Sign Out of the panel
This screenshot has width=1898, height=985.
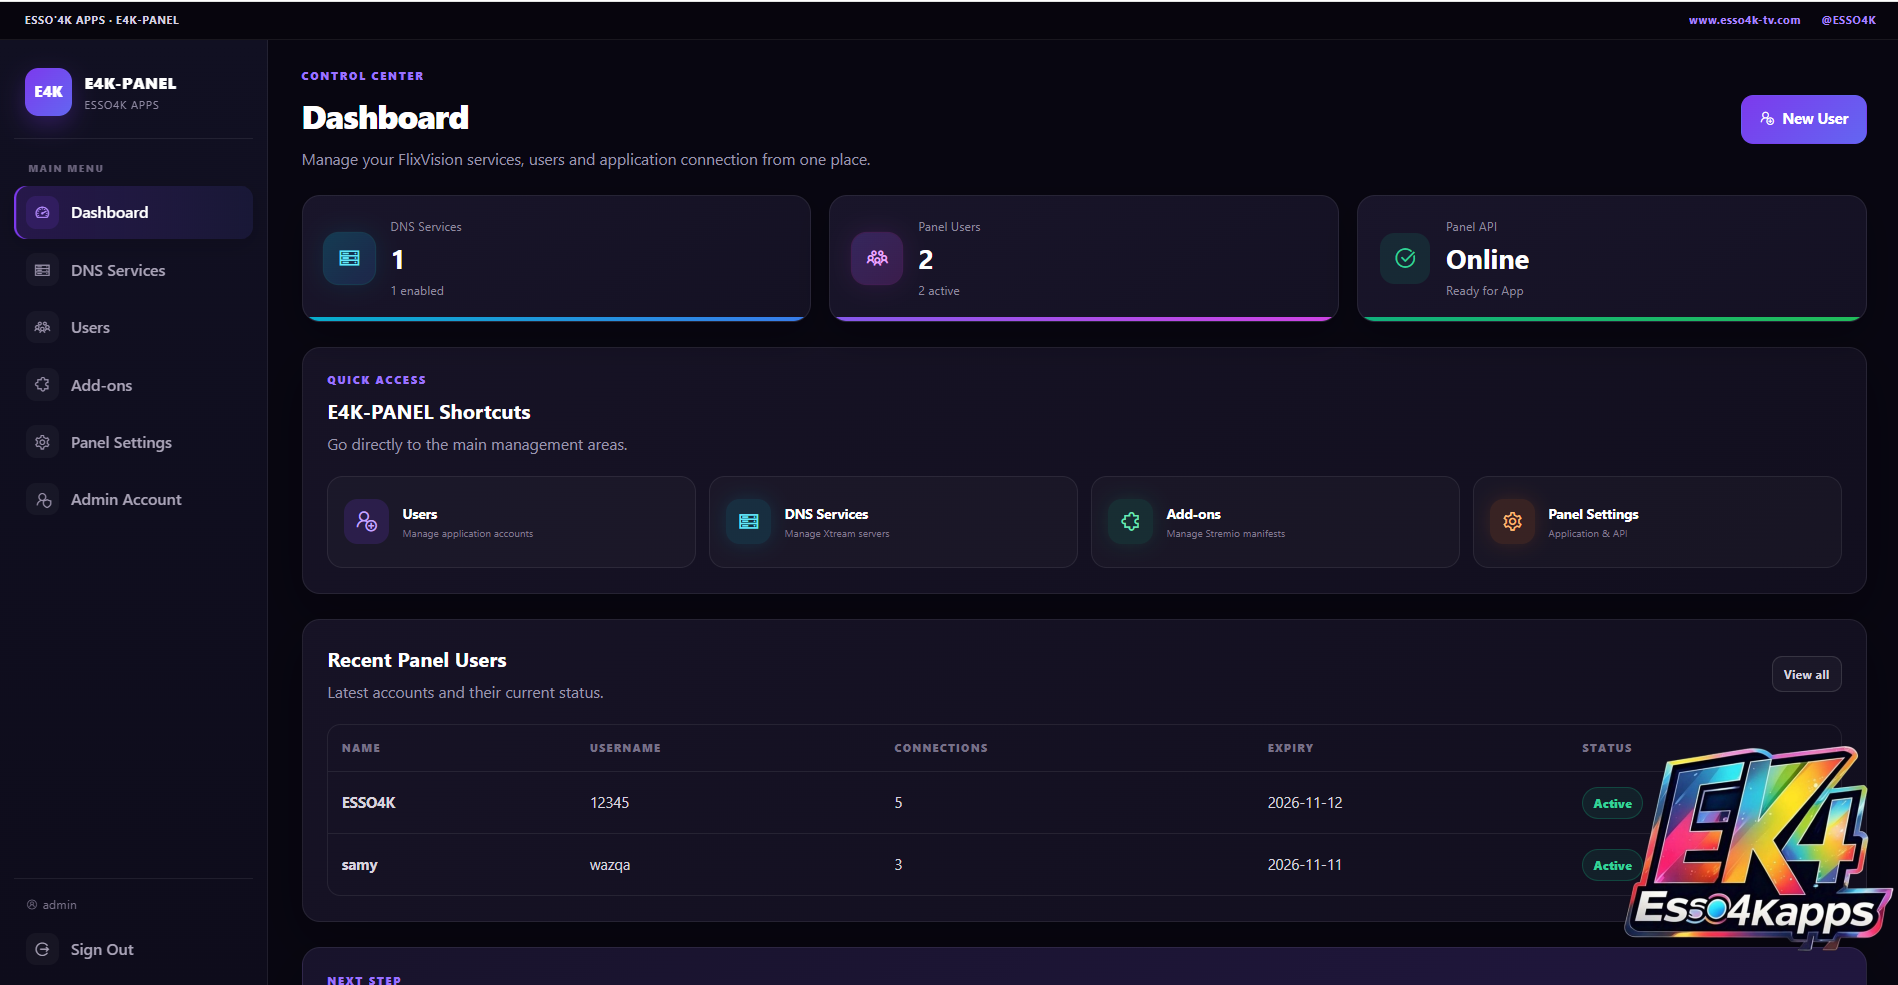pos(134,949)
